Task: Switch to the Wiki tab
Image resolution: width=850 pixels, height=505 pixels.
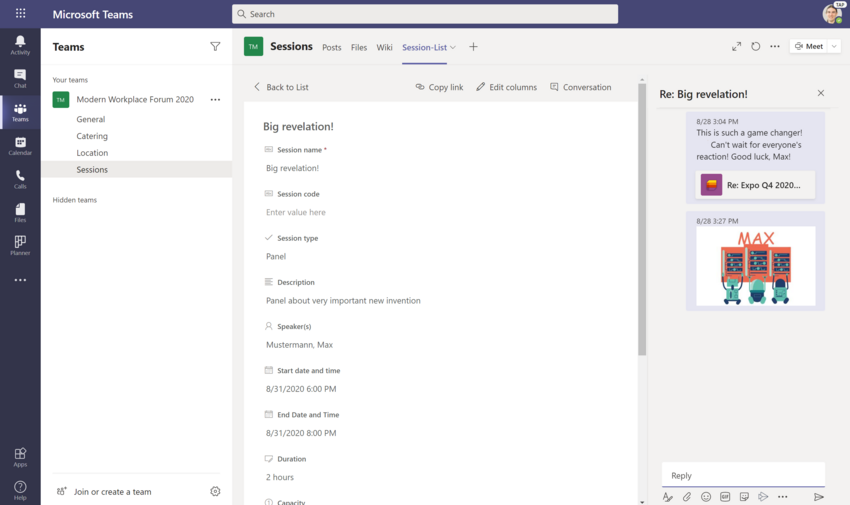Action: [384, 48]
